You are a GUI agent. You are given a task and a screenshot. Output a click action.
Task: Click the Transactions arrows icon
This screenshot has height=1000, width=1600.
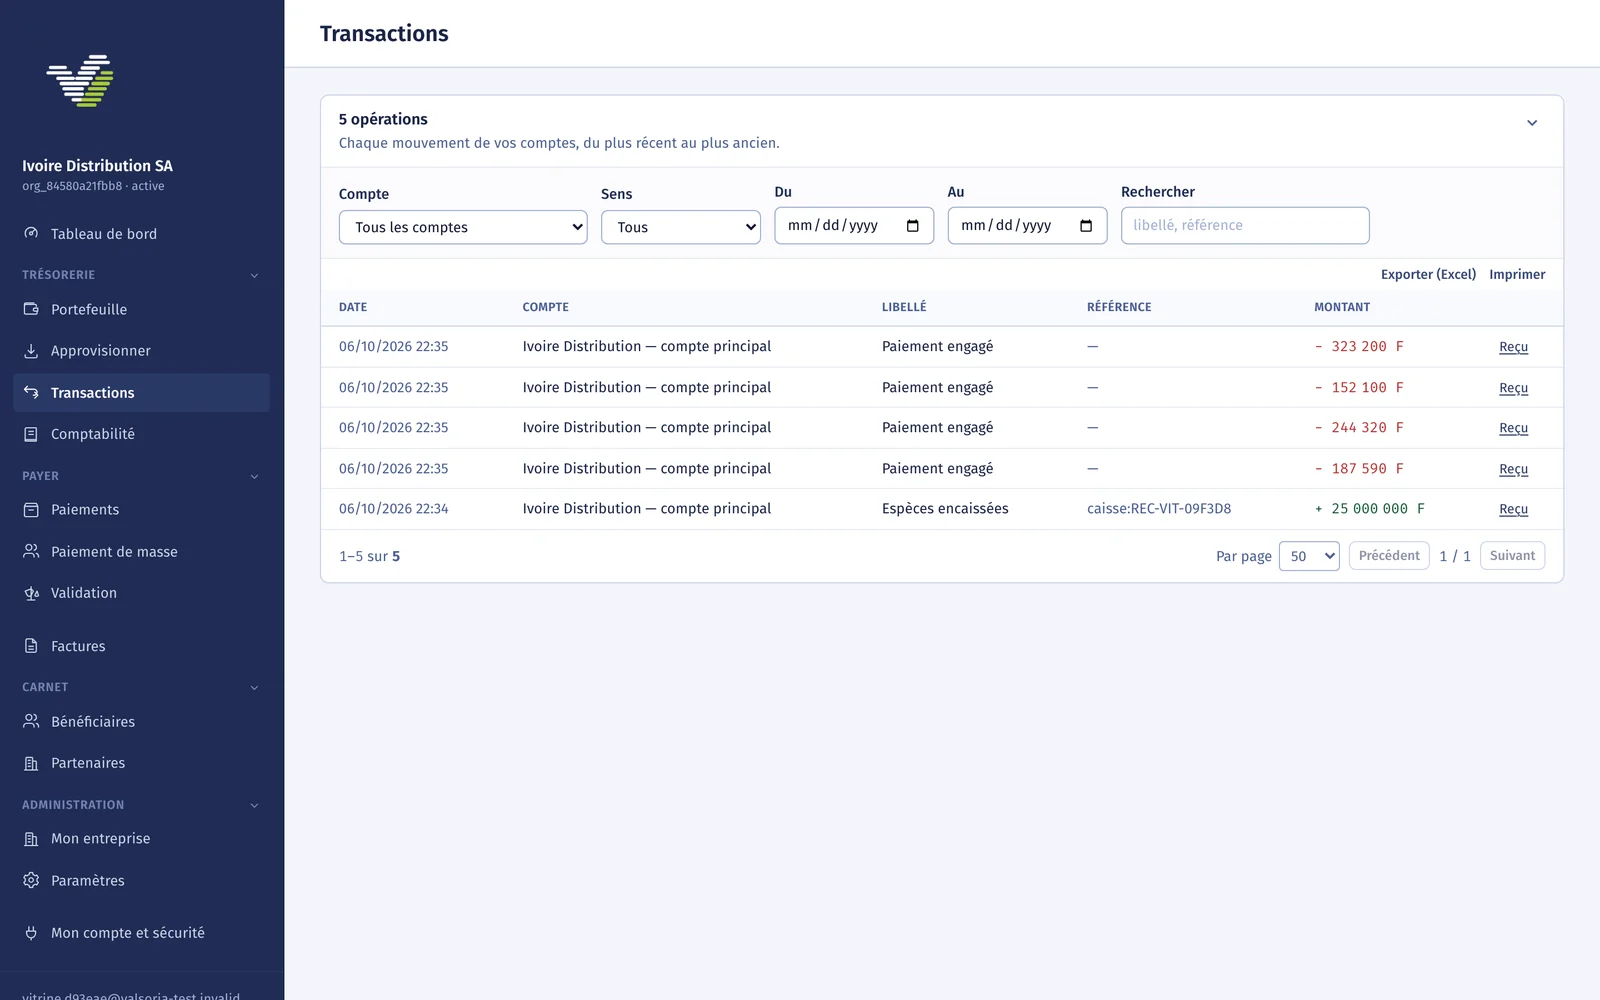tap(31, 392)
